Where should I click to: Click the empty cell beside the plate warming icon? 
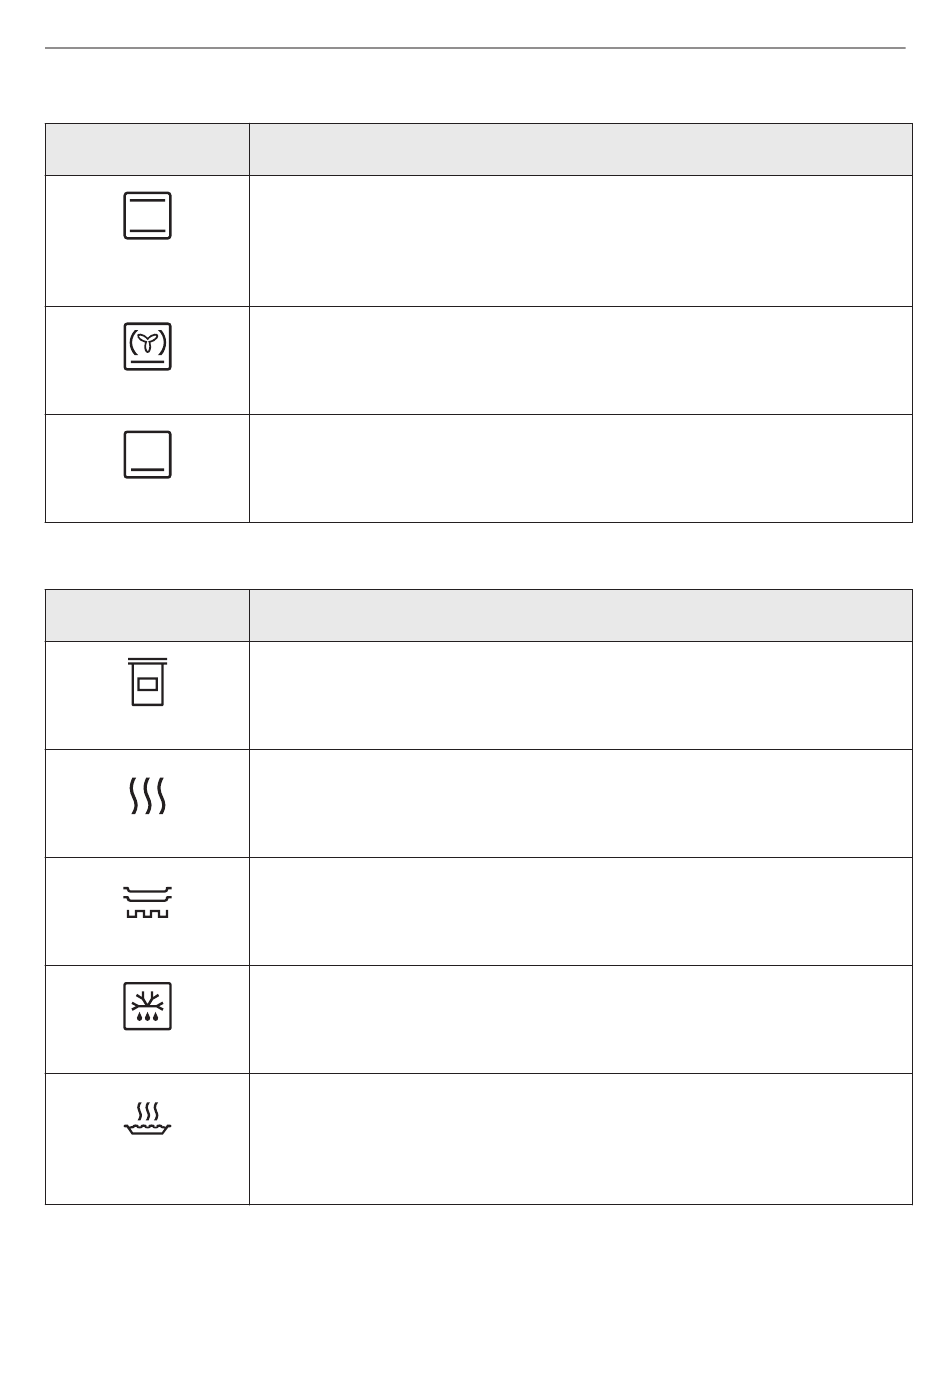coord(580,911)
